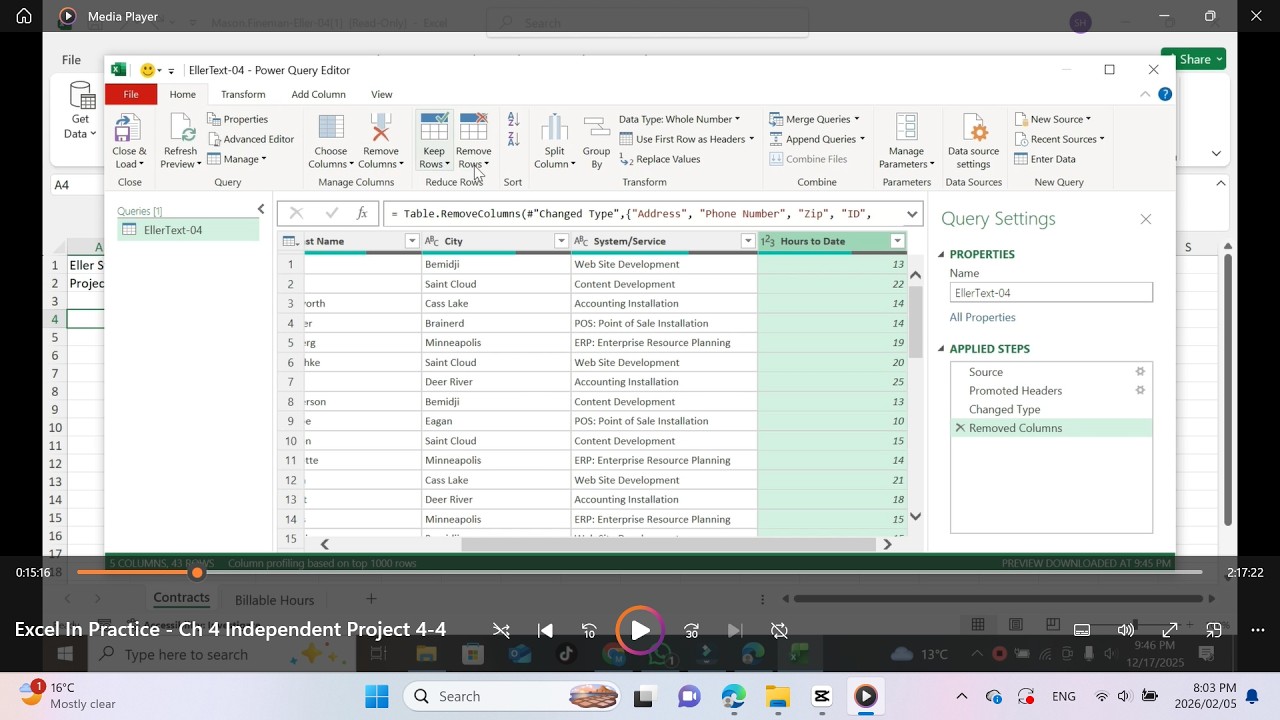Click the Group By button
The height and width of the screenshot is (720, 1280).
(x=597, y=141)
